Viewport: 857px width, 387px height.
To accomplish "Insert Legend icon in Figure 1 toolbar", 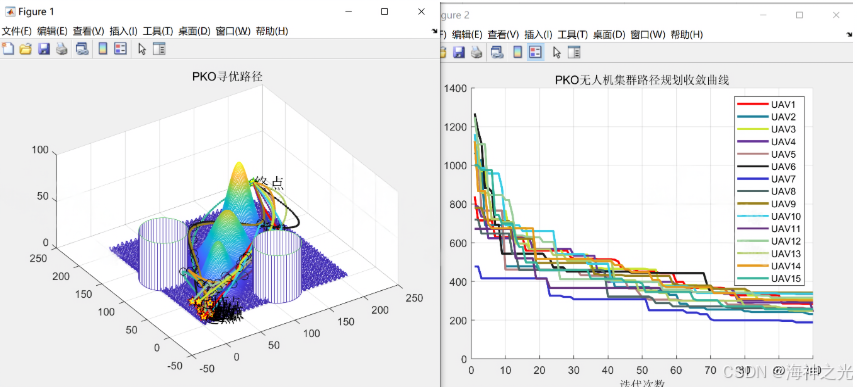I will click(x=120, y=49).
